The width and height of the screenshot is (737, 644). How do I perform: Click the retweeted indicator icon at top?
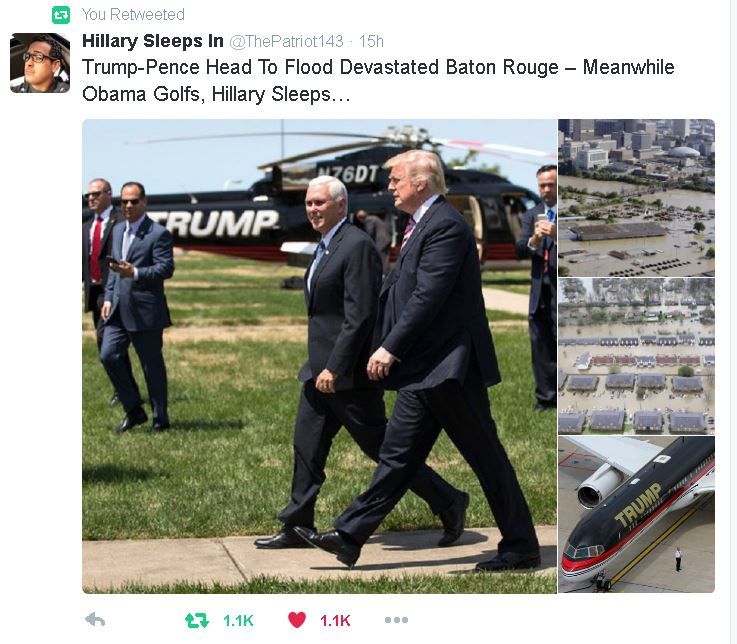tap(61, 15)
